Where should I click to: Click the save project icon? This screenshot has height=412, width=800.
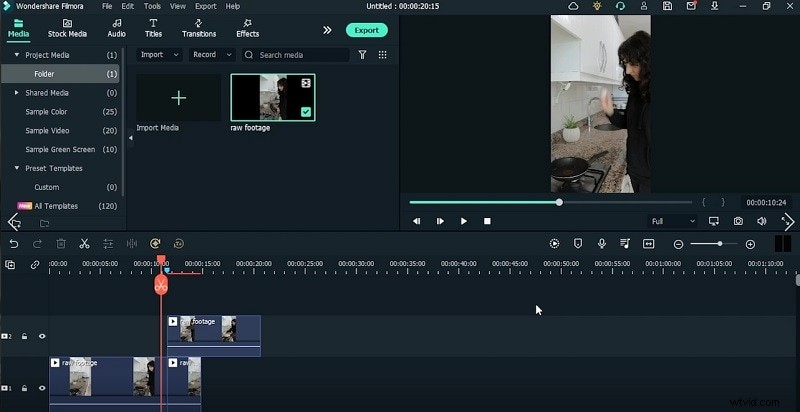667,6
